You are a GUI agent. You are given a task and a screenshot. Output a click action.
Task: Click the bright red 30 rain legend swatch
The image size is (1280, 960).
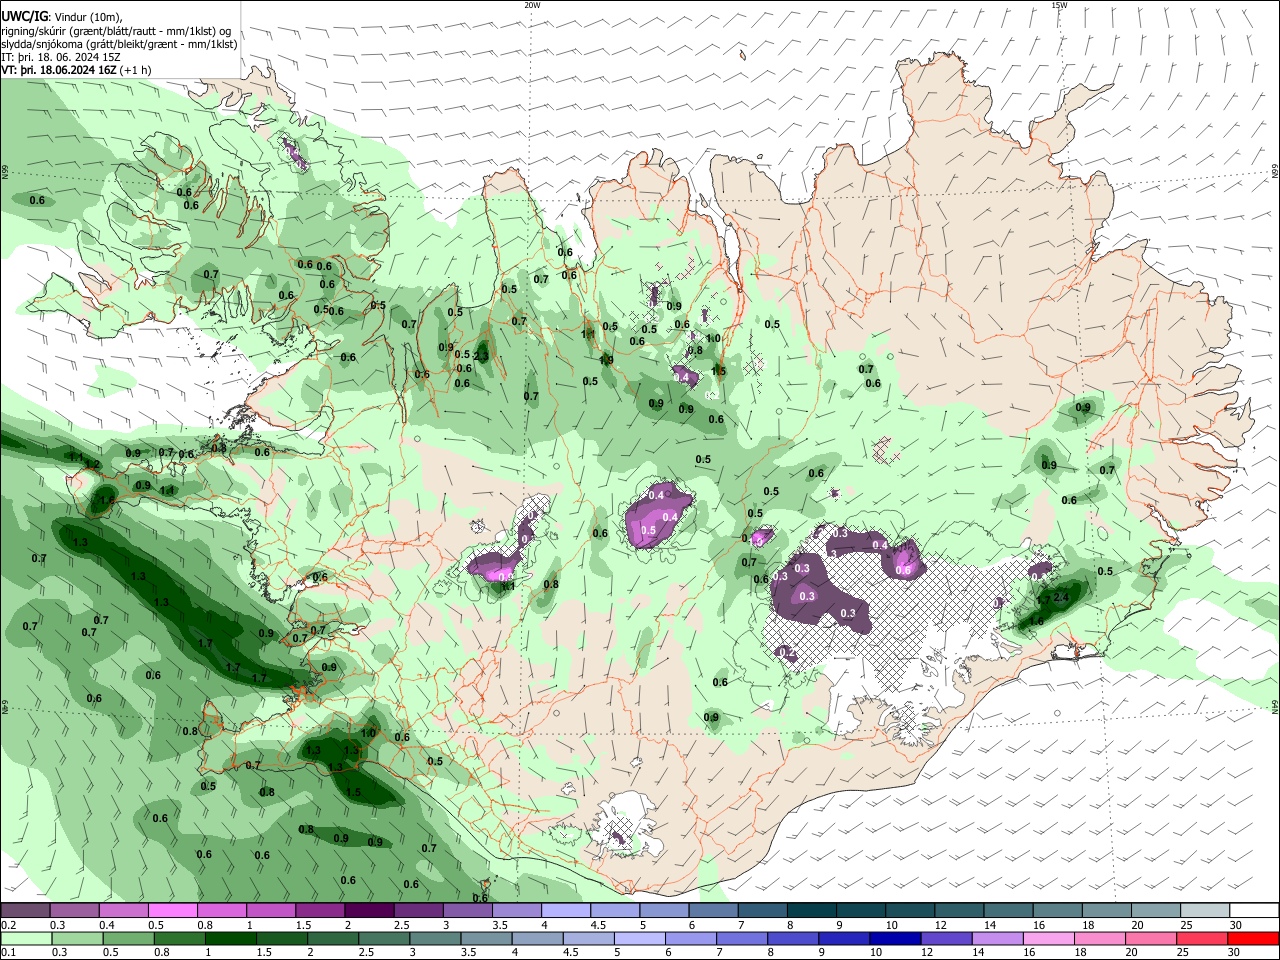pos(1253,939)
